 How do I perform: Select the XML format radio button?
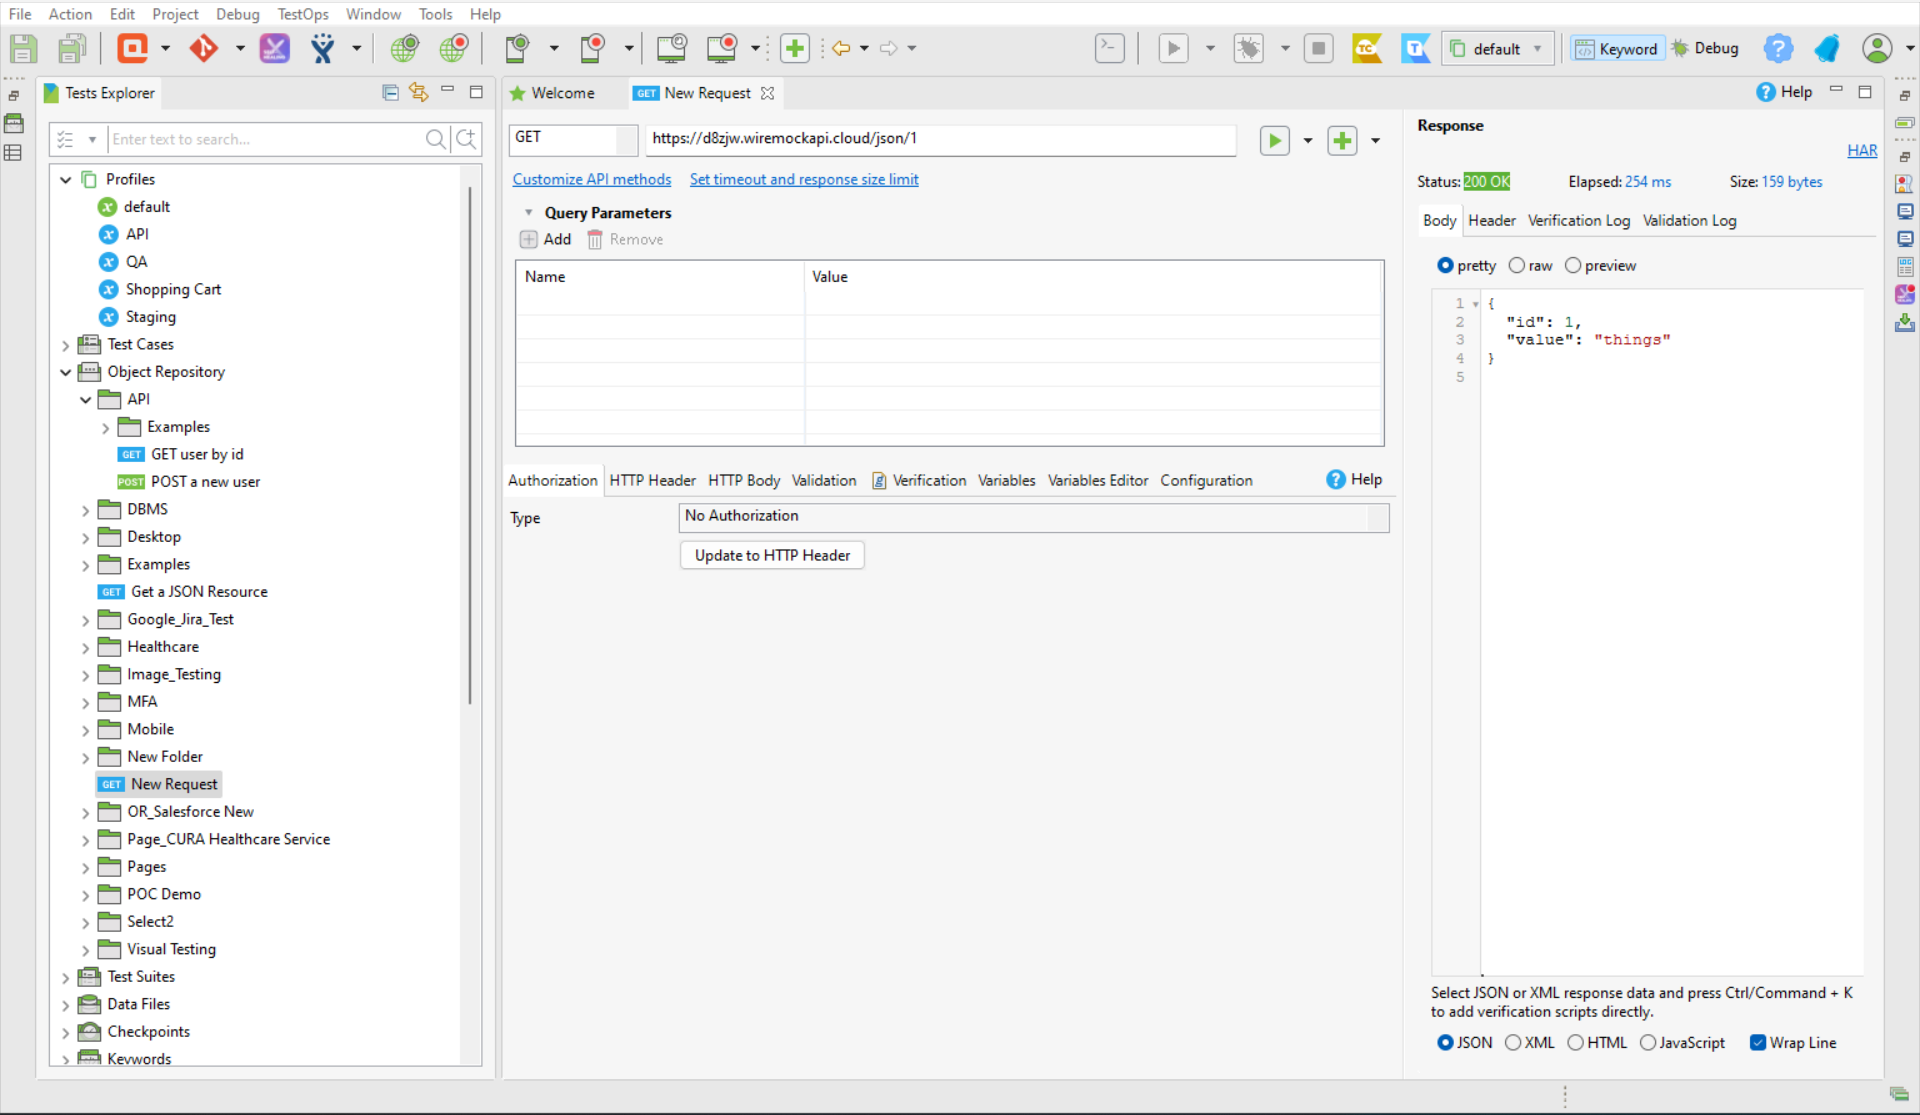1513,1042
